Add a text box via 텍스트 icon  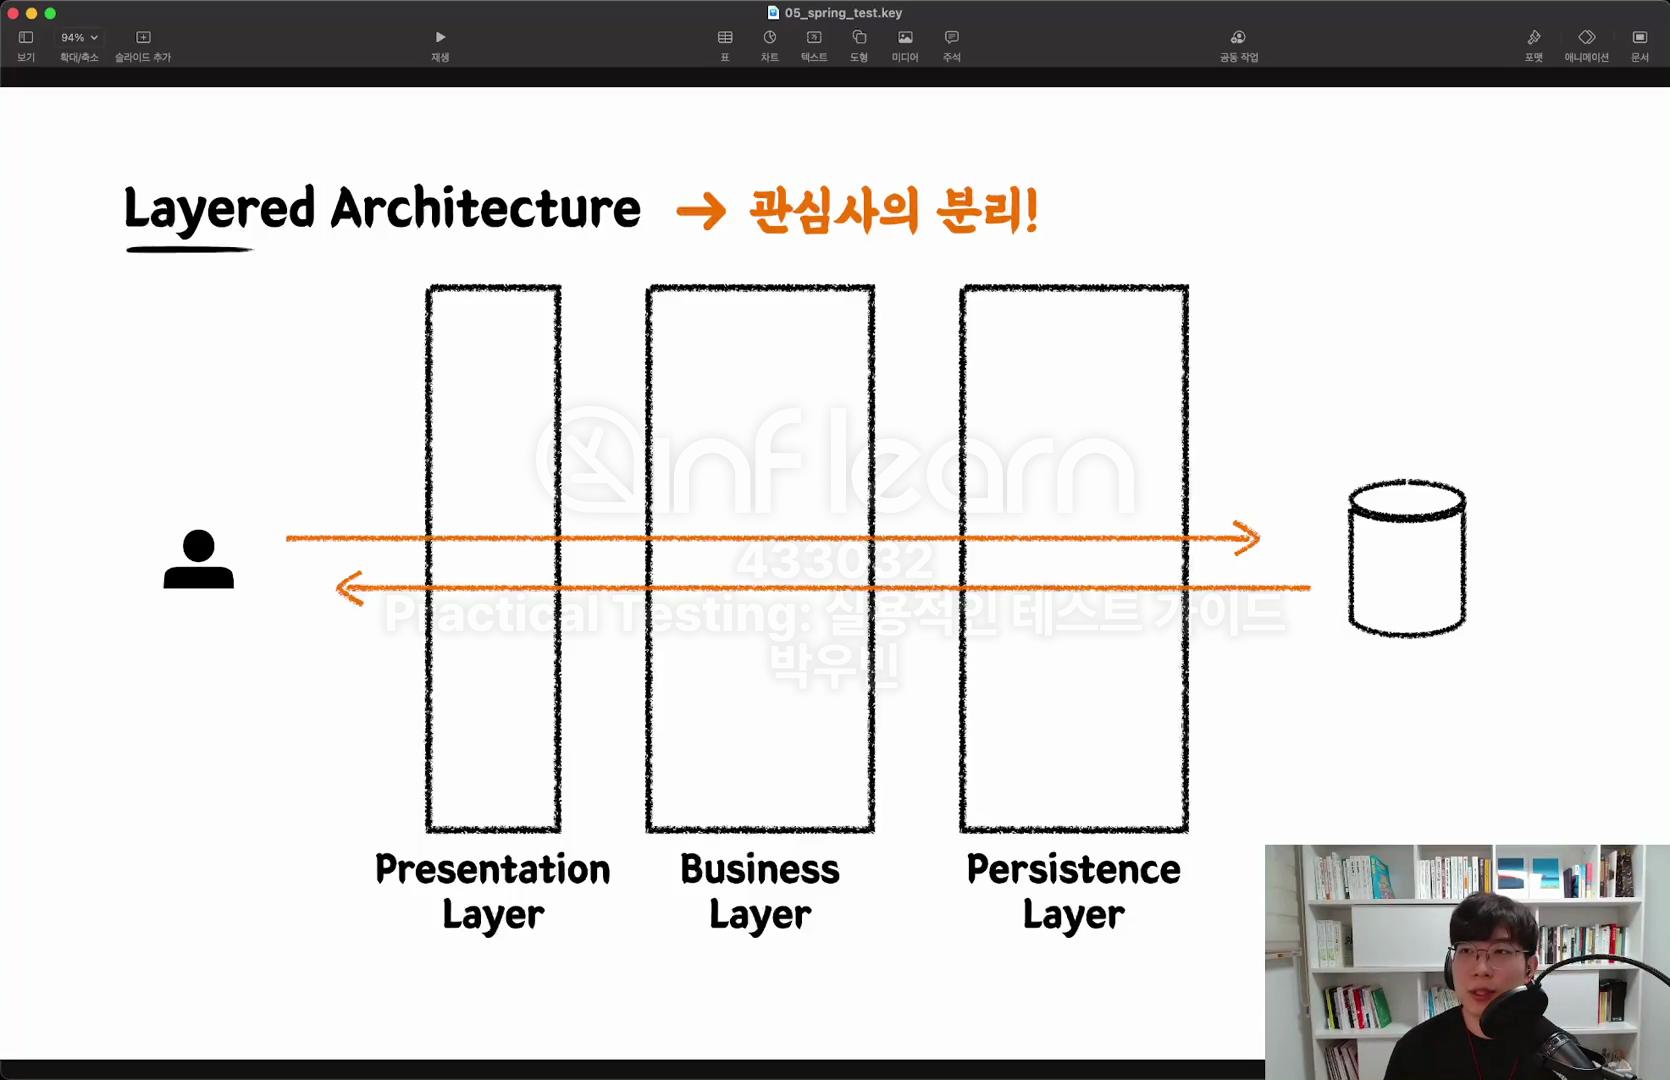[814, 45]
